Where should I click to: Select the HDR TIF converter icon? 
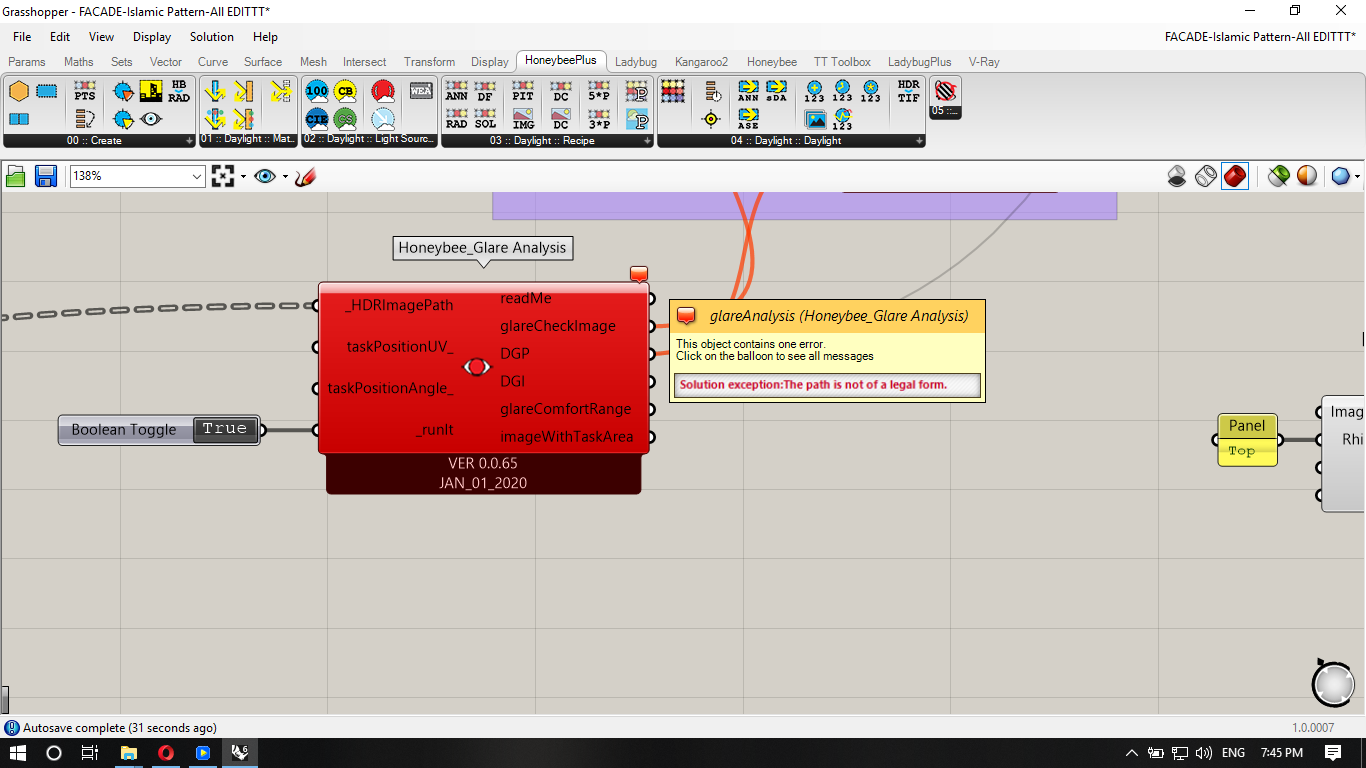point(909,91)
